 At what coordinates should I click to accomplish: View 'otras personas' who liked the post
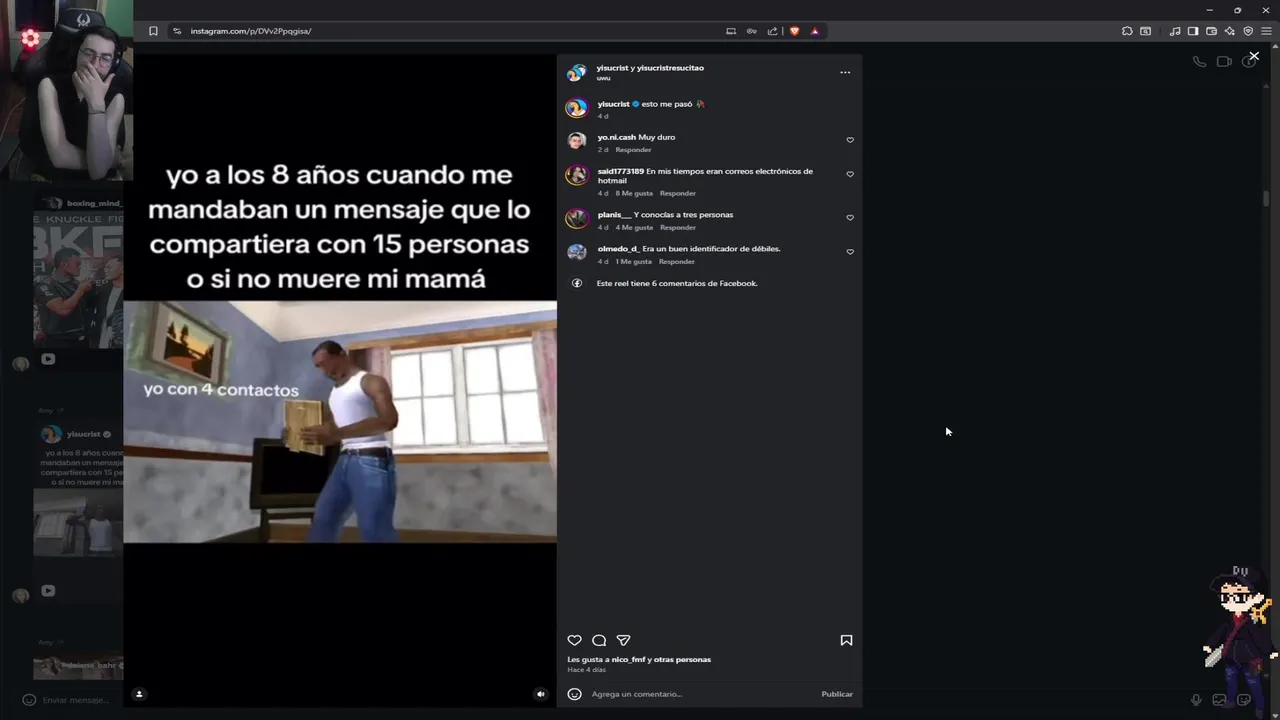tap(683, 660)
